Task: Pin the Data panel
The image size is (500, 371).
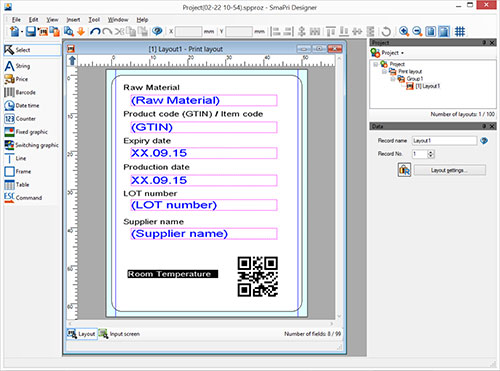Action: coord(484,126)
